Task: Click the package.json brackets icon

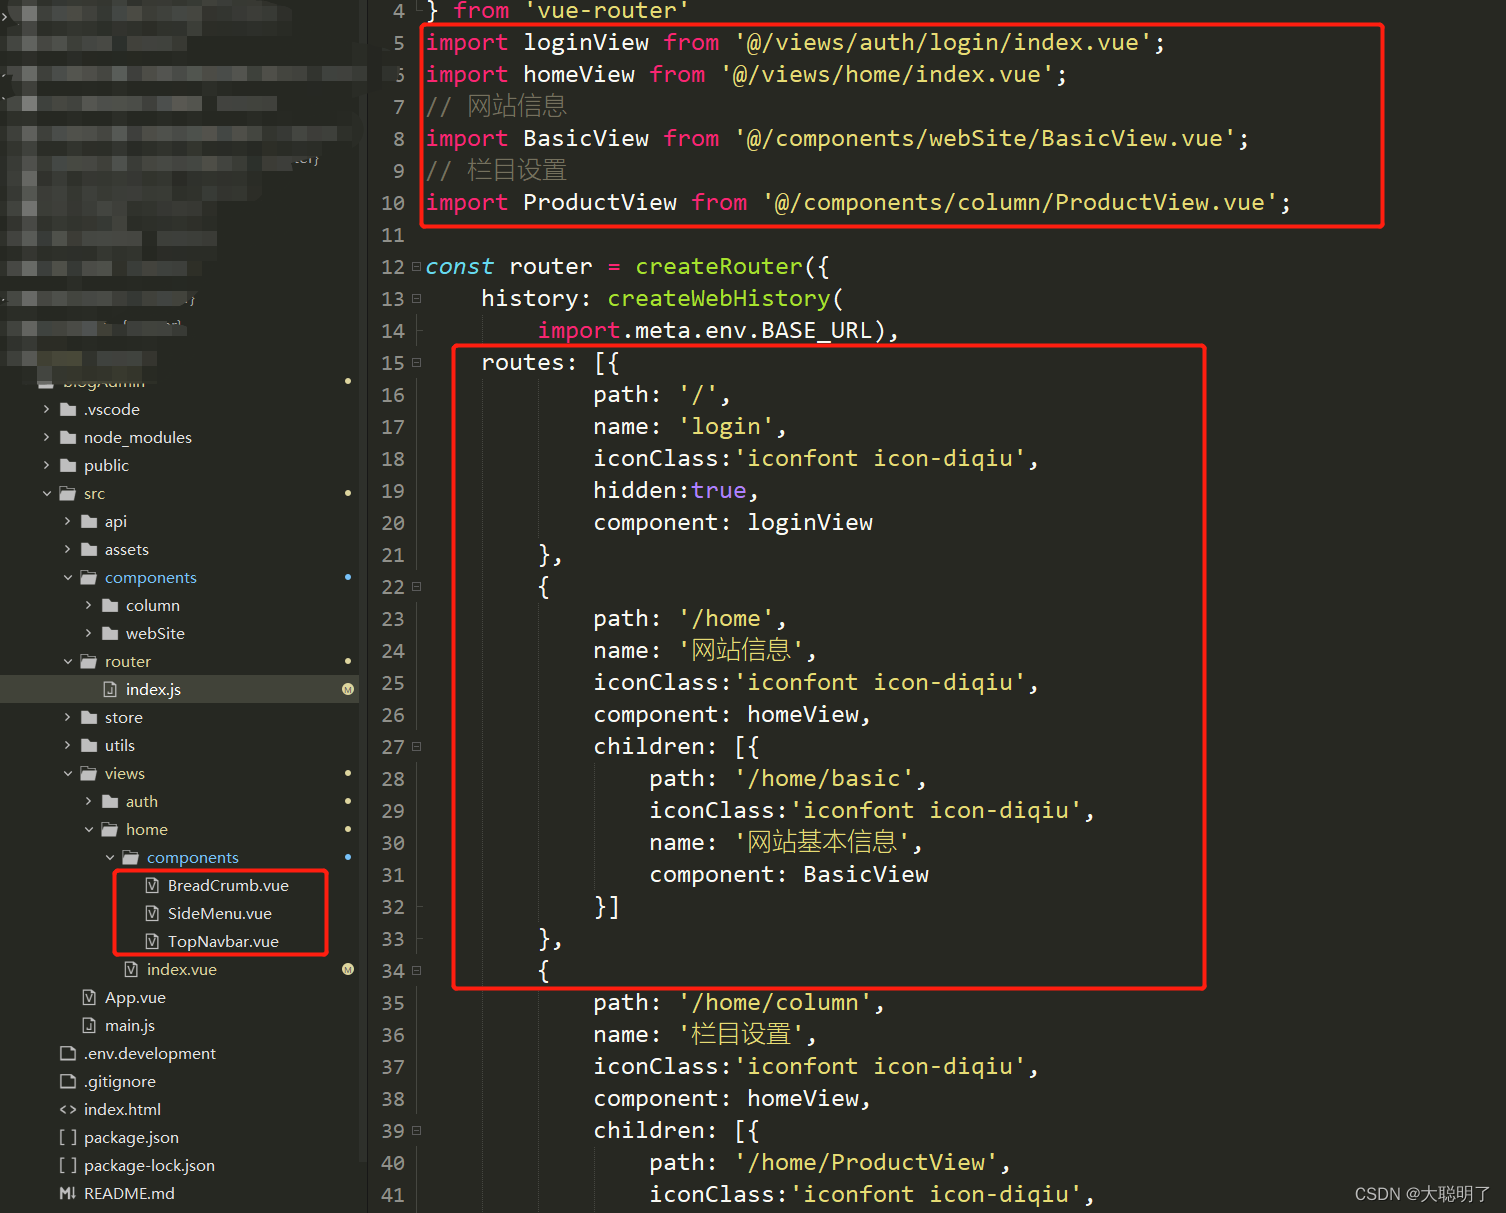Action: pos(68,1137)
